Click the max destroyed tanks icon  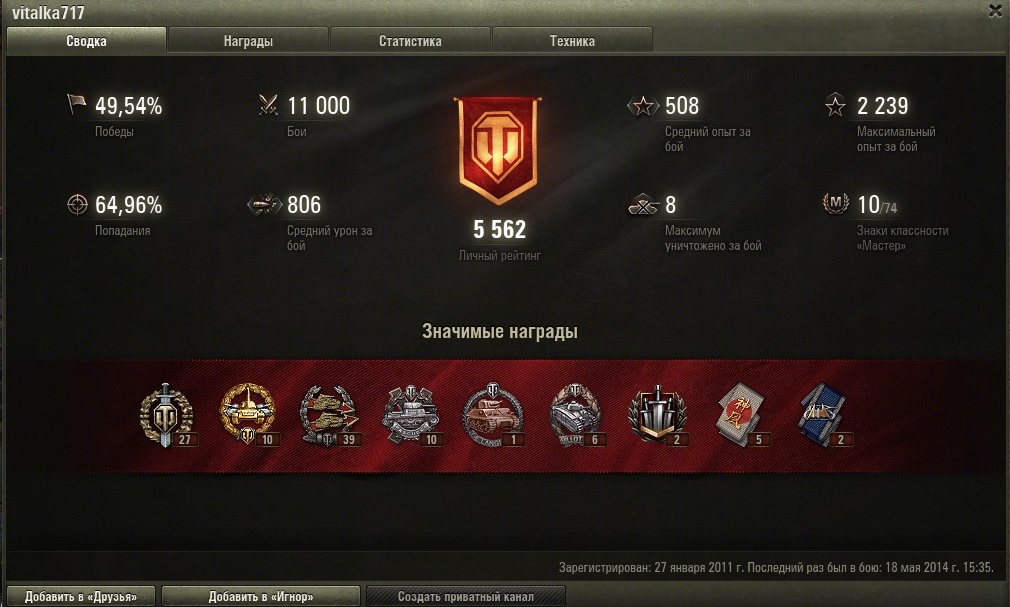tap(643, 204)
